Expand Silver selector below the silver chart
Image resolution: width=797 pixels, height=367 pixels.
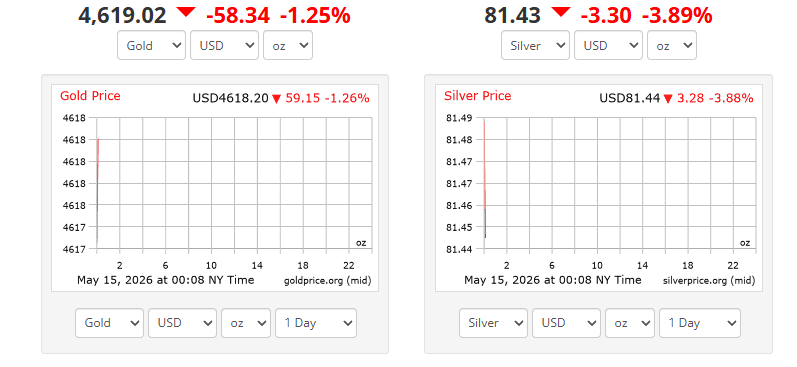point(493,323)
